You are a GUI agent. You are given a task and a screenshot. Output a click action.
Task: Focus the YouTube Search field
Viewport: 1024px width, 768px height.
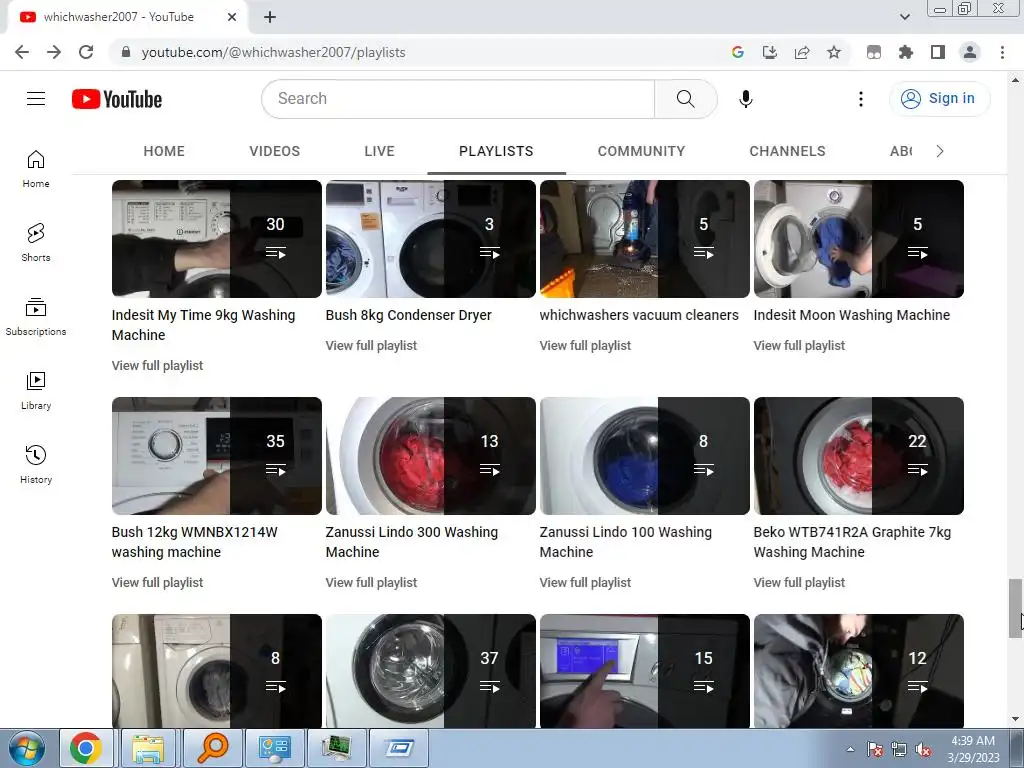[x=458, y=99]
